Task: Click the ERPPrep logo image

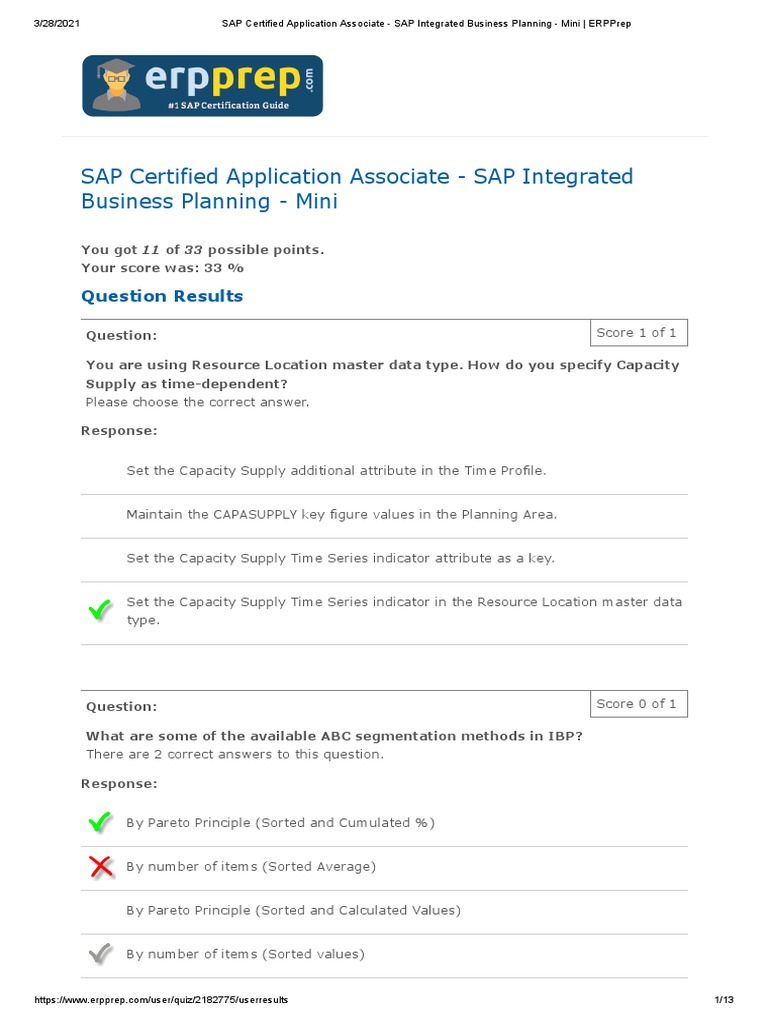Action: [x=203, y=86]
